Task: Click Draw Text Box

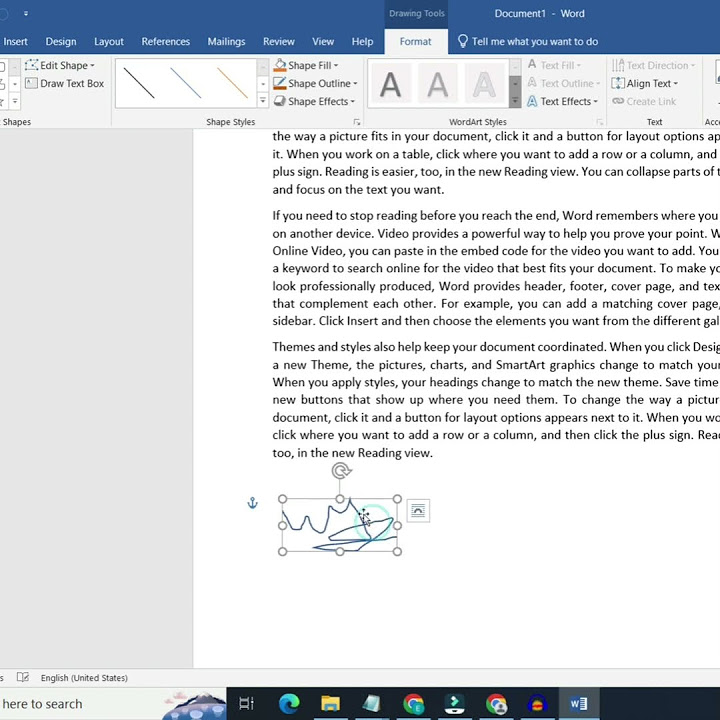Action: [64, 84]
